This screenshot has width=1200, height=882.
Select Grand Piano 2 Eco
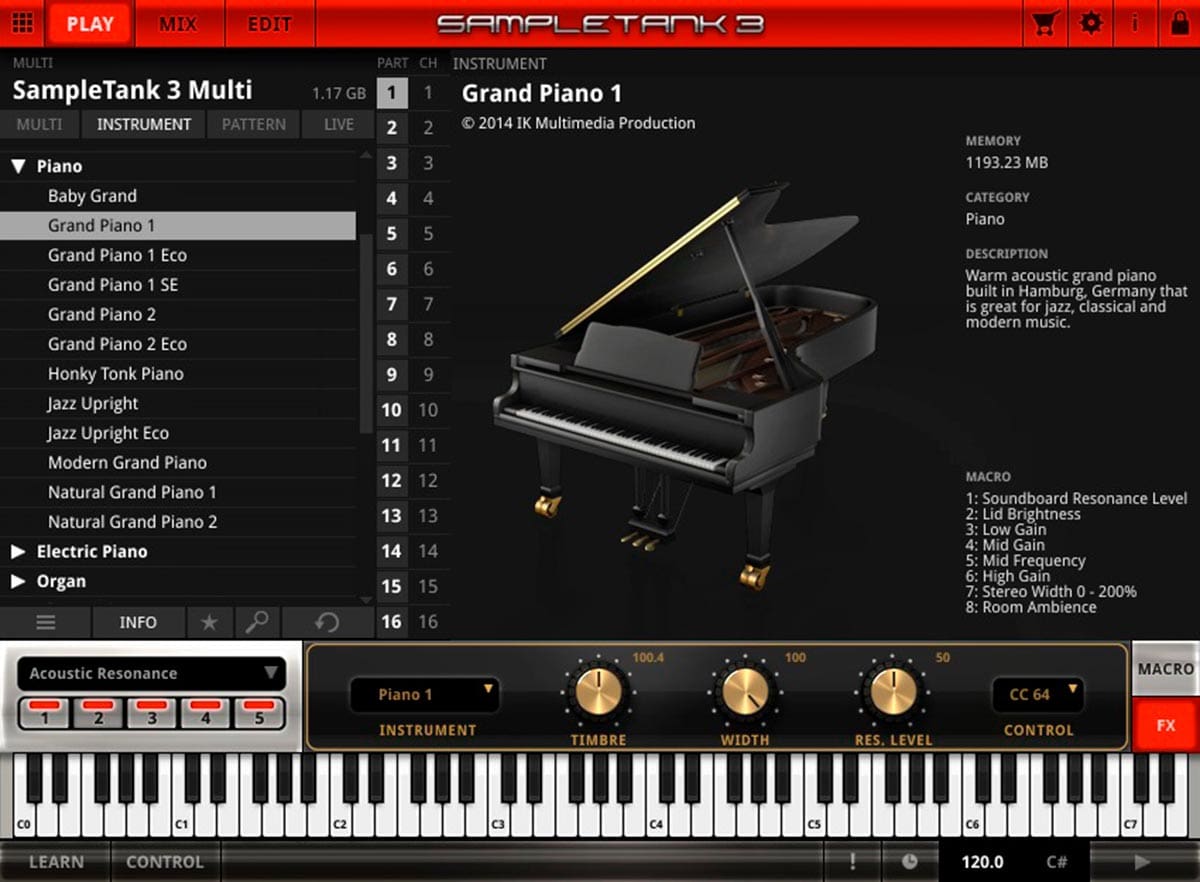[x=178, y=344]
